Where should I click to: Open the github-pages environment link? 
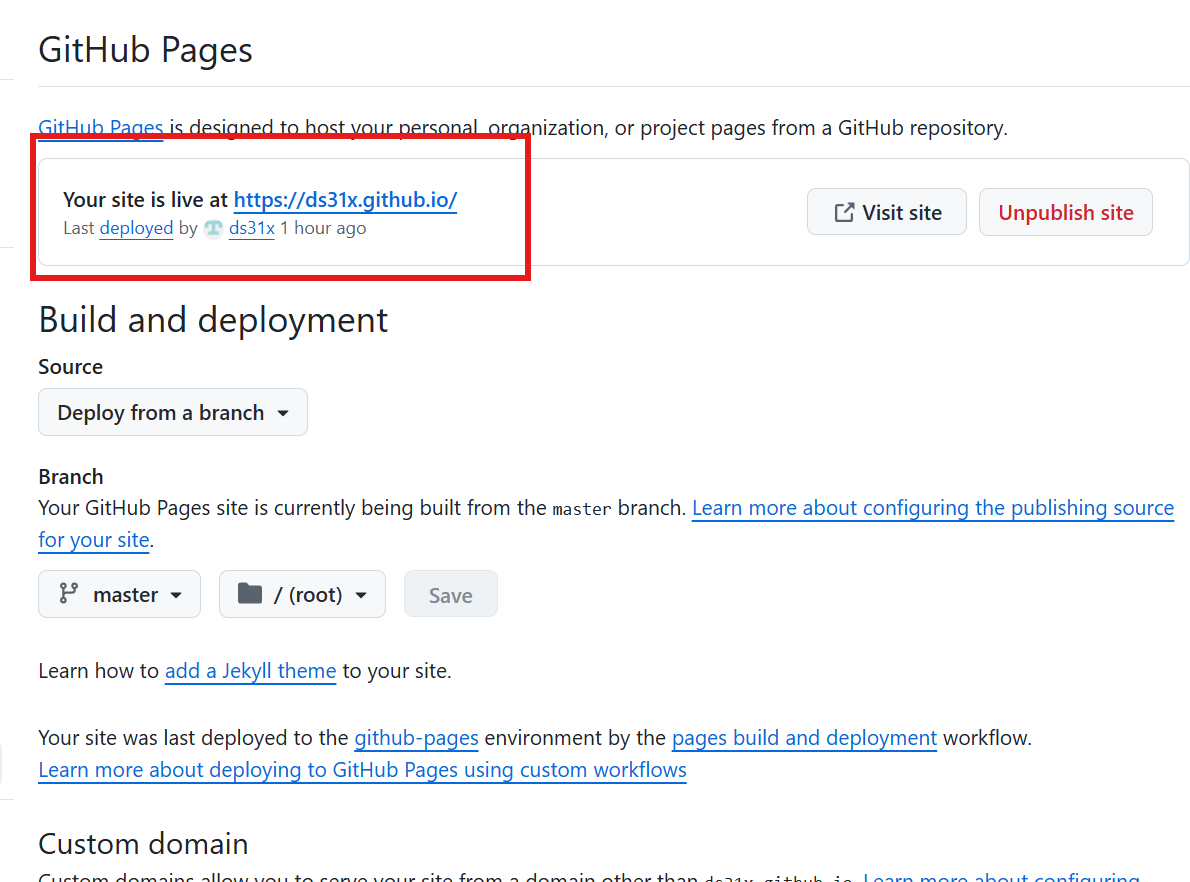(x=417, y=738)
